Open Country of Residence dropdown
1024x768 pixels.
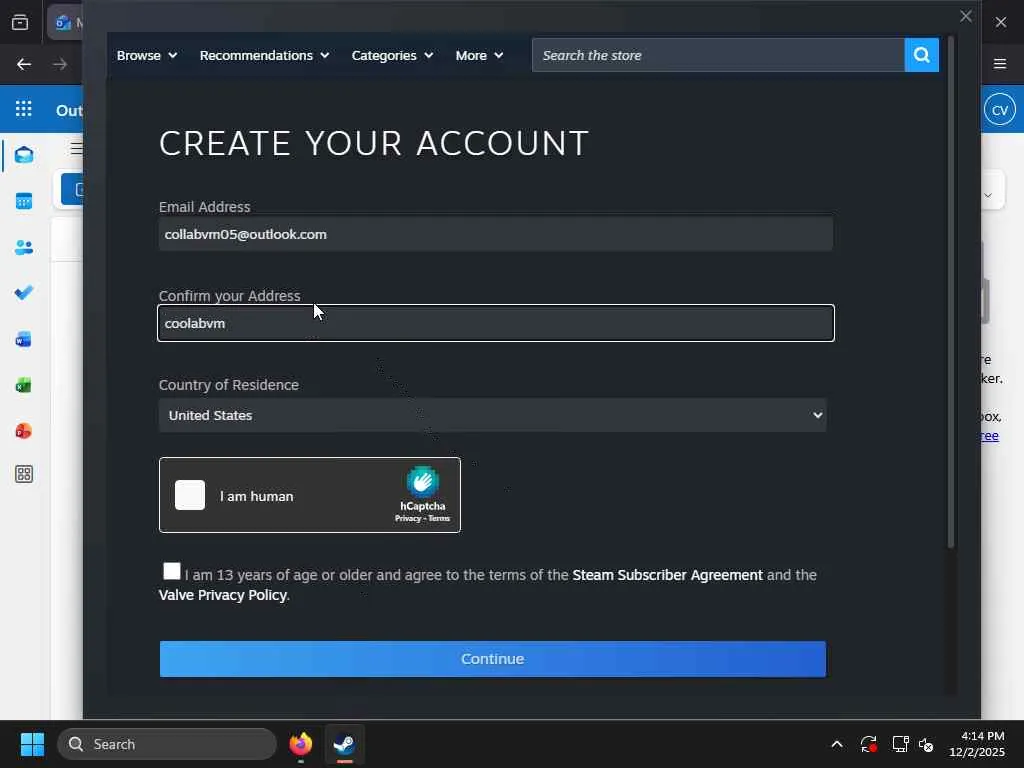(x=492, y=415)
